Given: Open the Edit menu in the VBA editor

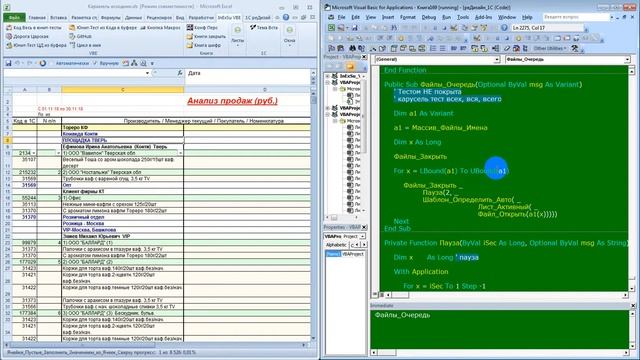Looking at the screenshot, I should point(356,17).
